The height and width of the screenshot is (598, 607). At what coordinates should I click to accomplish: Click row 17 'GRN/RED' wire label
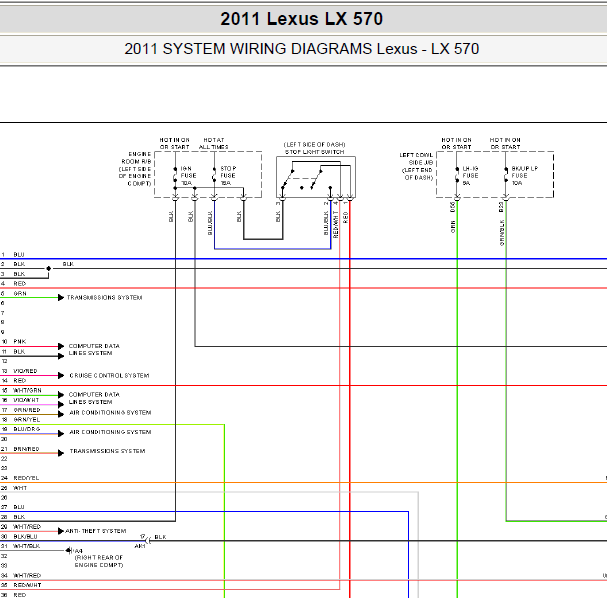[27, 410]
